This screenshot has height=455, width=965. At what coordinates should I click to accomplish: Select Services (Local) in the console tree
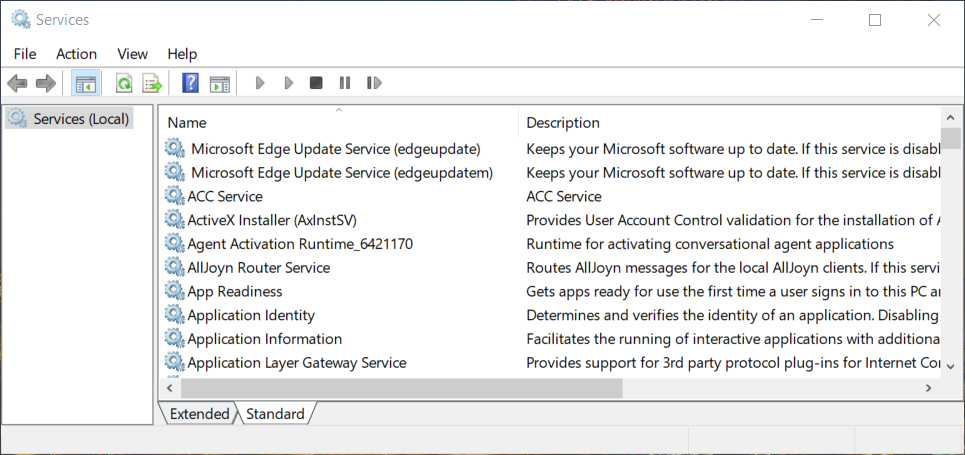coord(81,119)
